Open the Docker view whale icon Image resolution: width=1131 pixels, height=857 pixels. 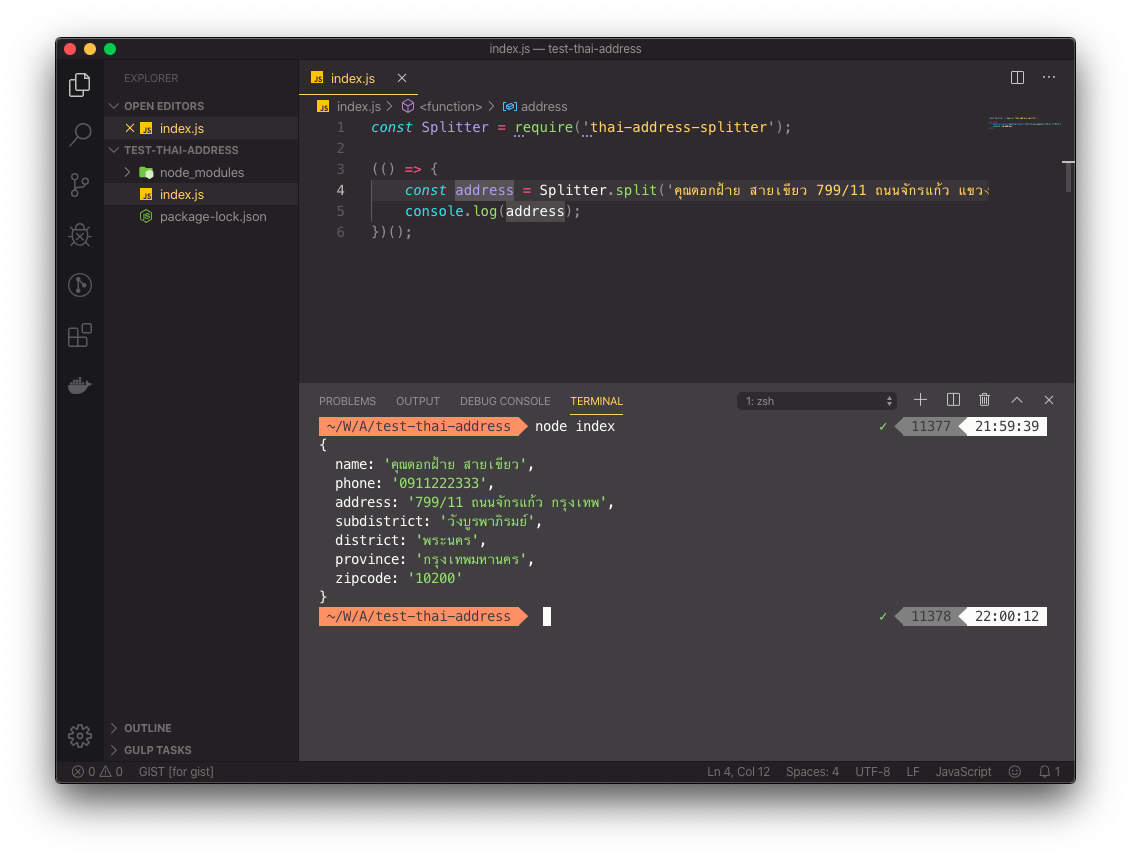80,385
